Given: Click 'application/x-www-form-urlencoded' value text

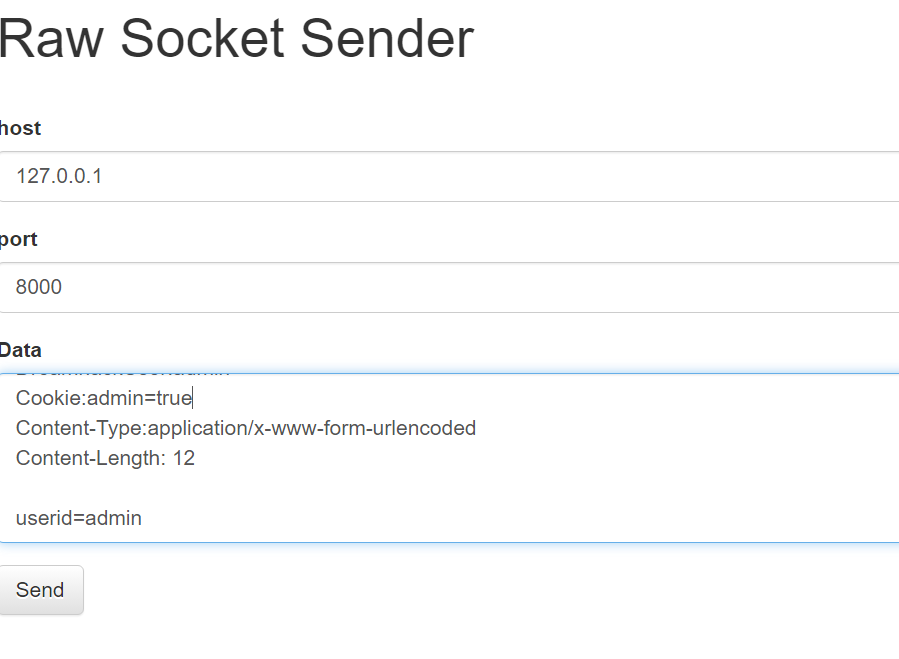Looking at the screenshot, I should click(312, 428).
